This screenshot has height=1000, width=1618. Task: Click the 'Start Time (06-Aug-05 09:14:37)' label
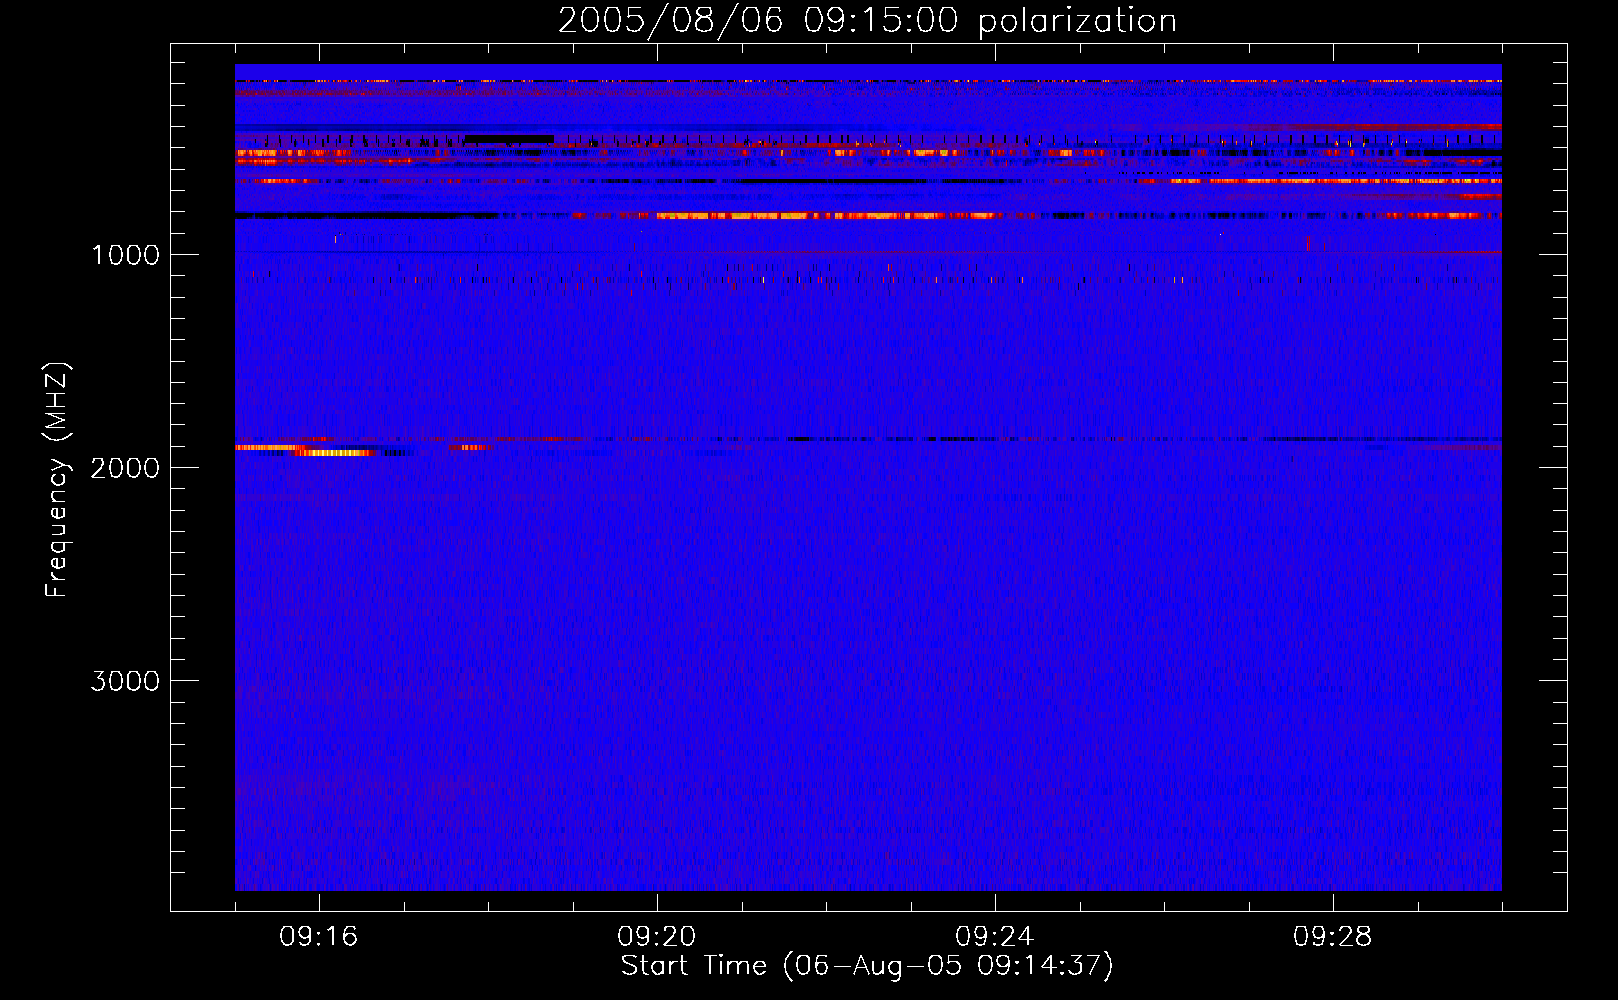tap(867, 966)
